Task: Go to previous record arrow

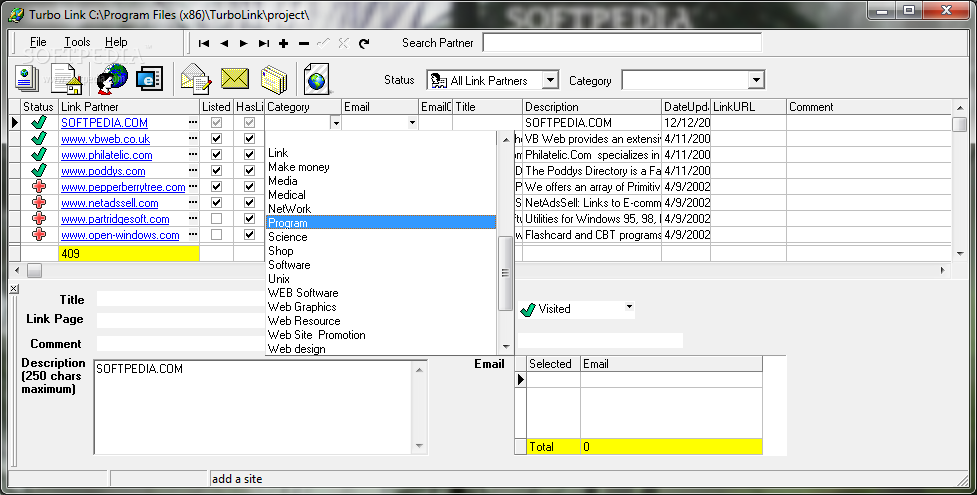Action: tap(224, 43)
